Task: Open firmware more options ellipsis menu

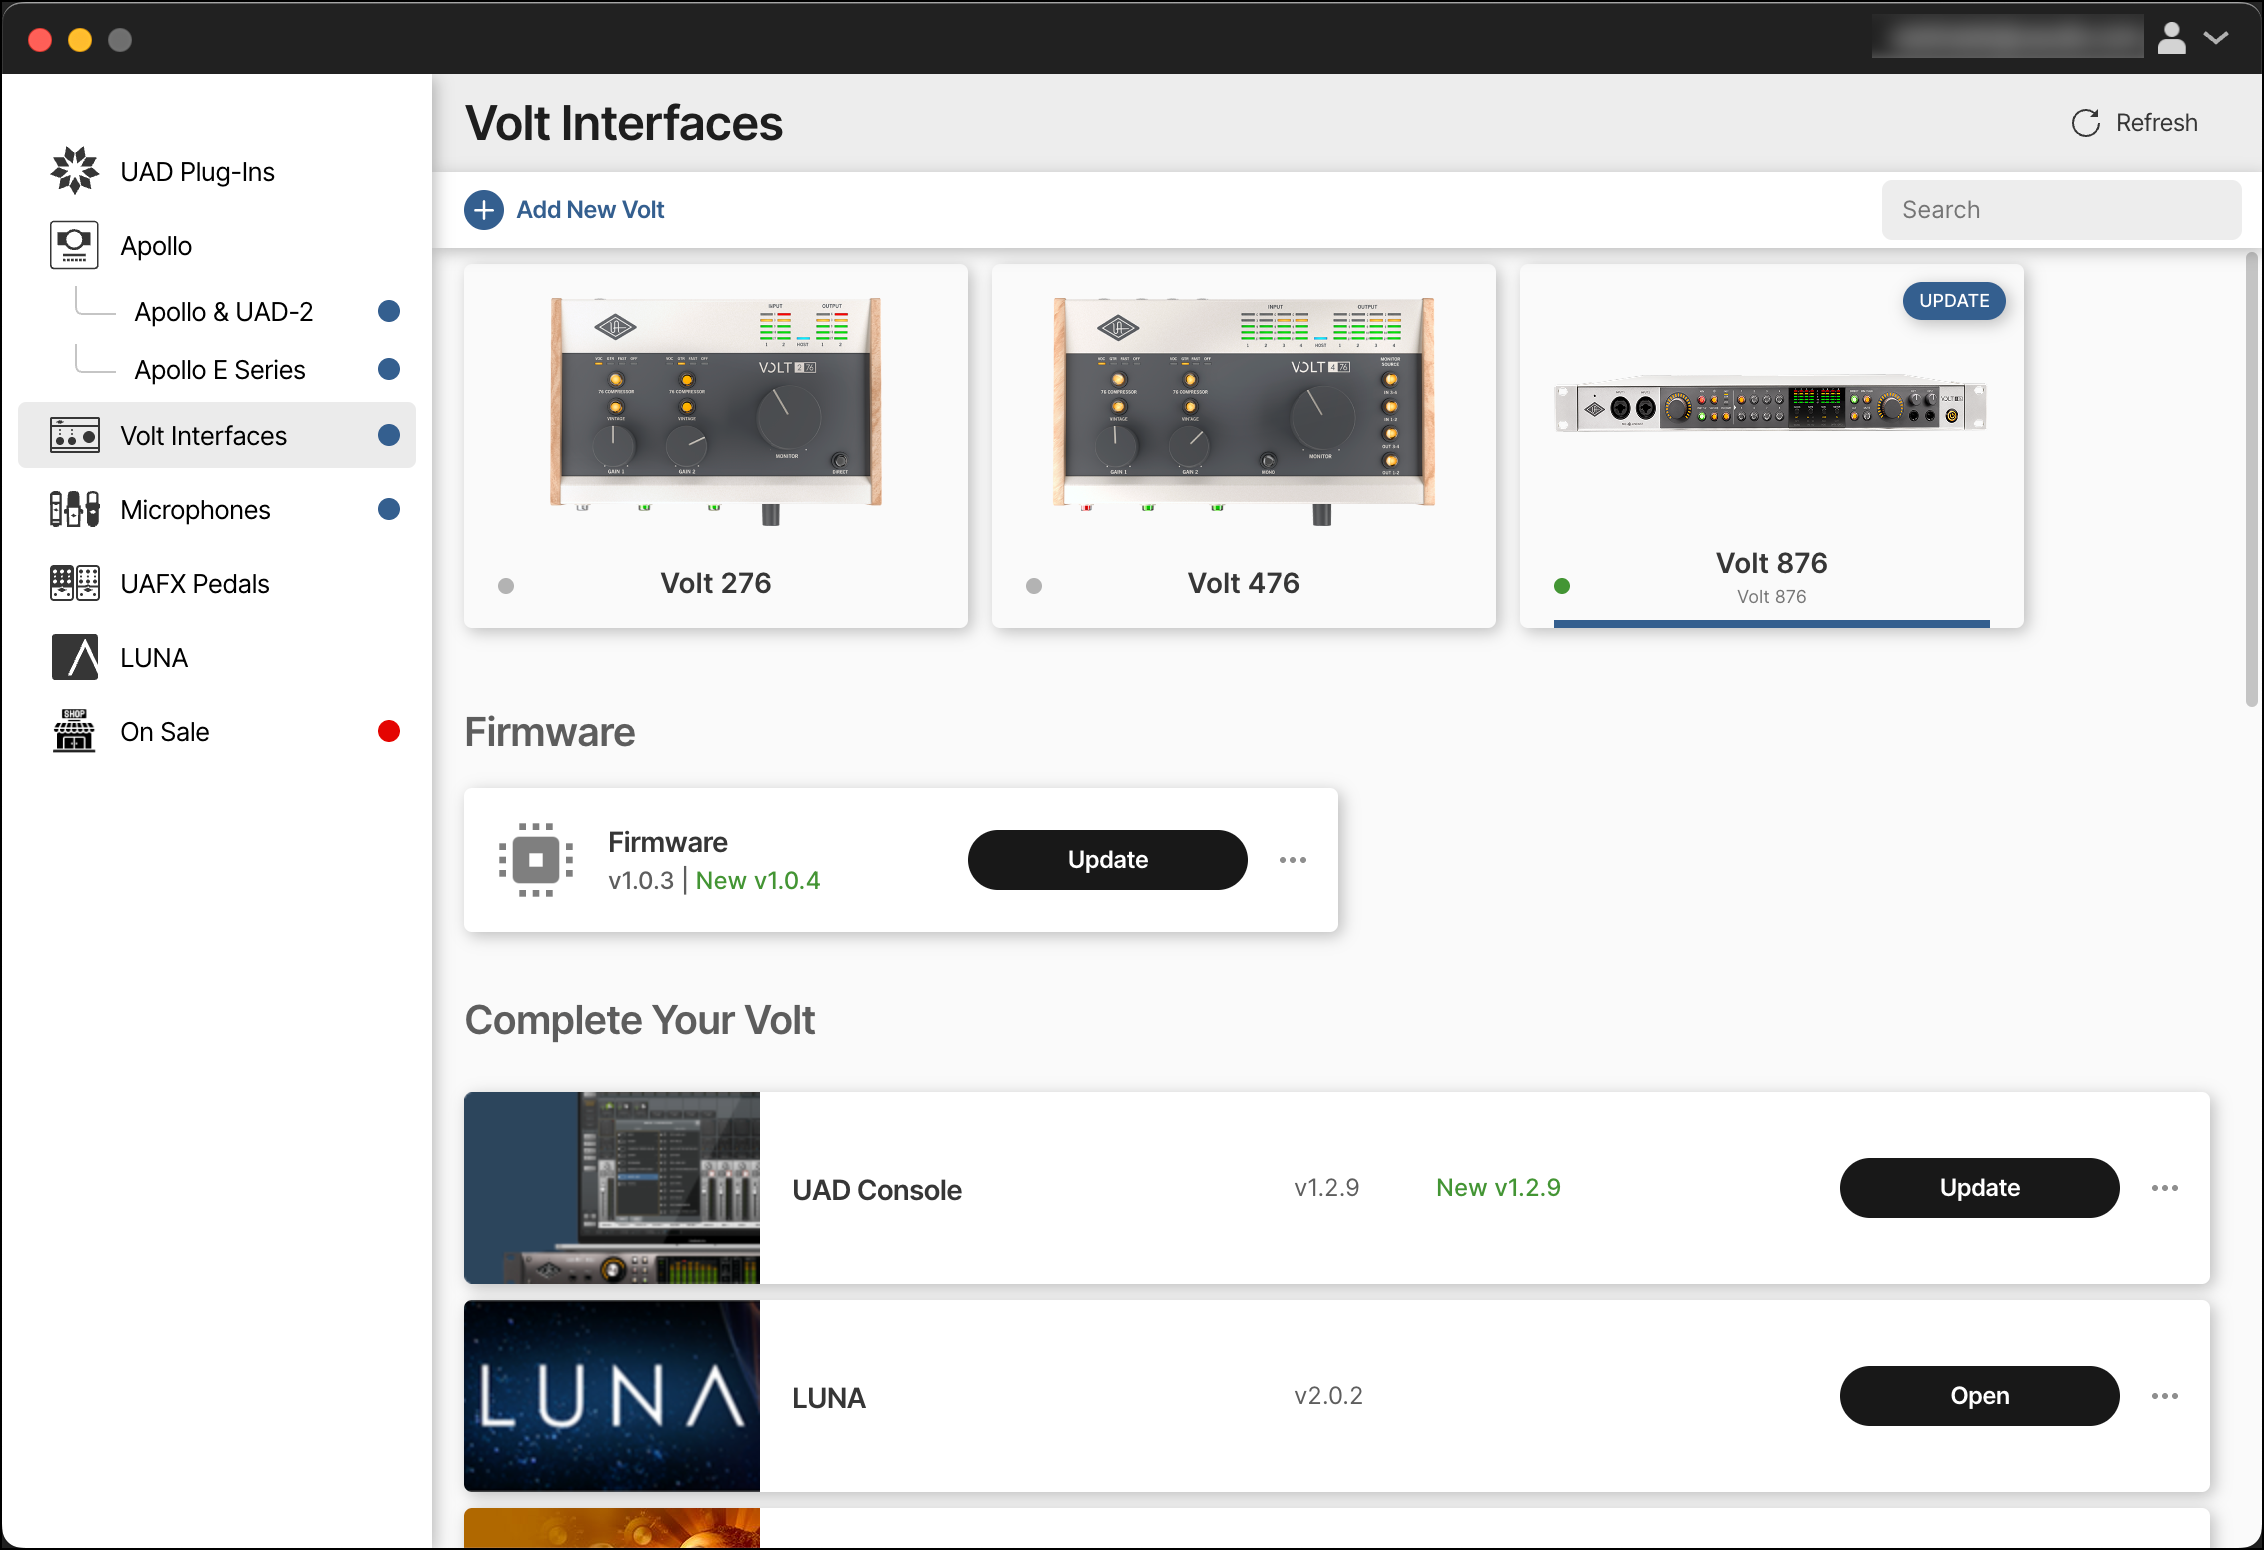Action: 1292,860
